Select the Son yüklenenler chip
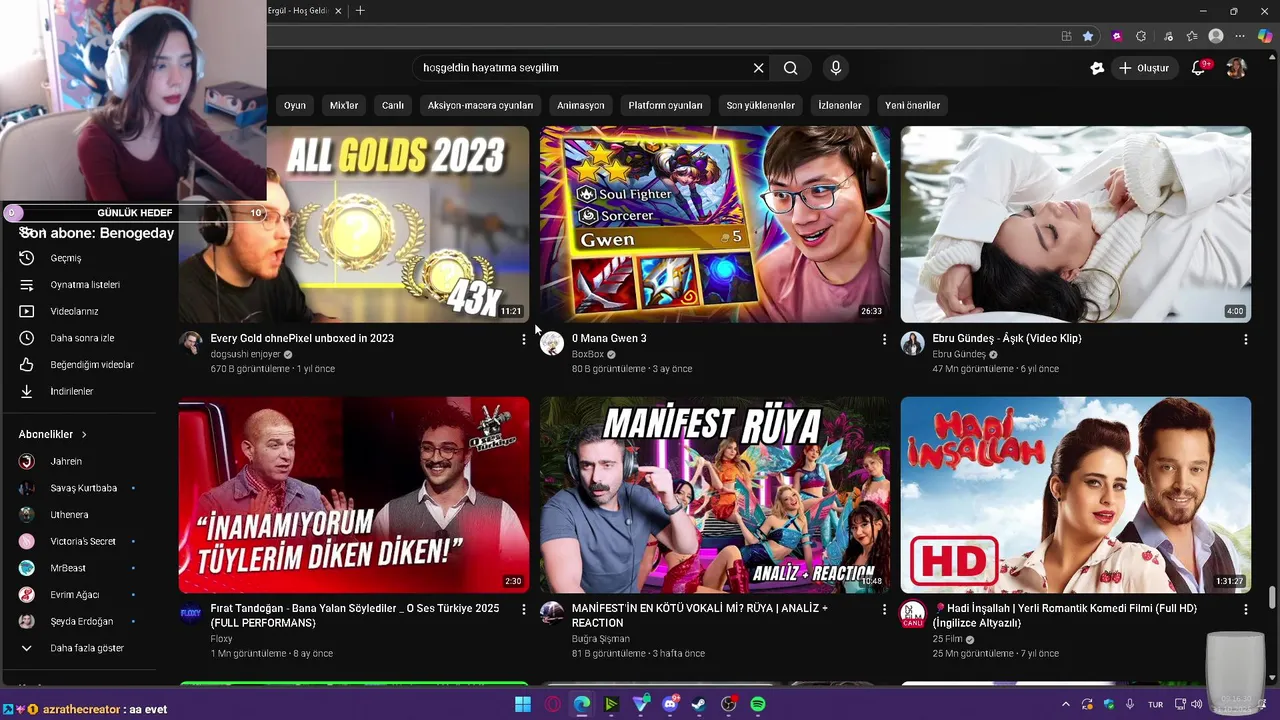The image size is (1280, 720). (x=761, y=105)
